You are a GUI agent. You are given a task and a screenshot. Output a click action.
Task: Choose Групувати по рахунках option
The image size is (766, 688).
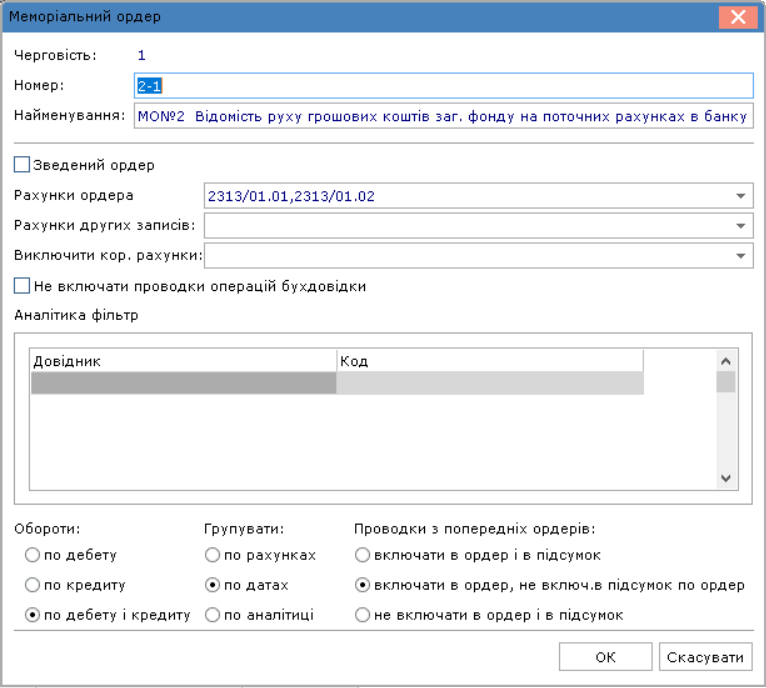[213, 555]
